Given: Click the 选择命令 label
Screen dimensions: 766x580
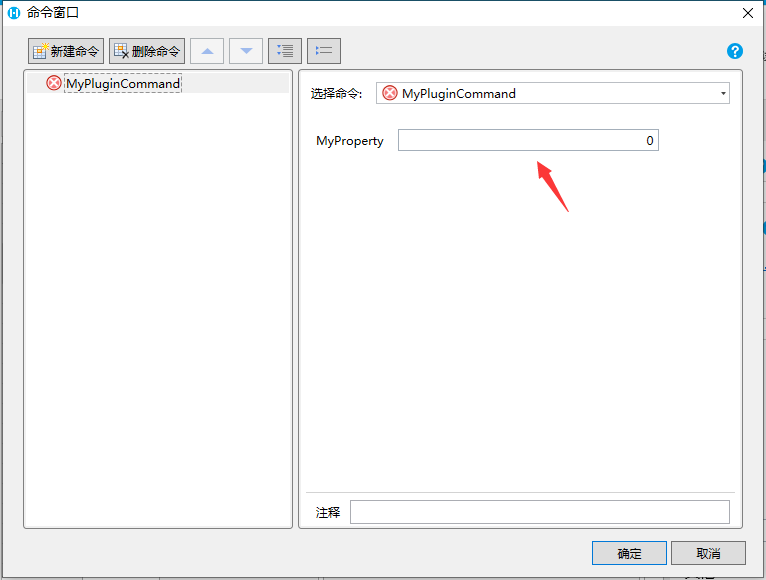Looking at the screenshot, I should coord(337,93).
